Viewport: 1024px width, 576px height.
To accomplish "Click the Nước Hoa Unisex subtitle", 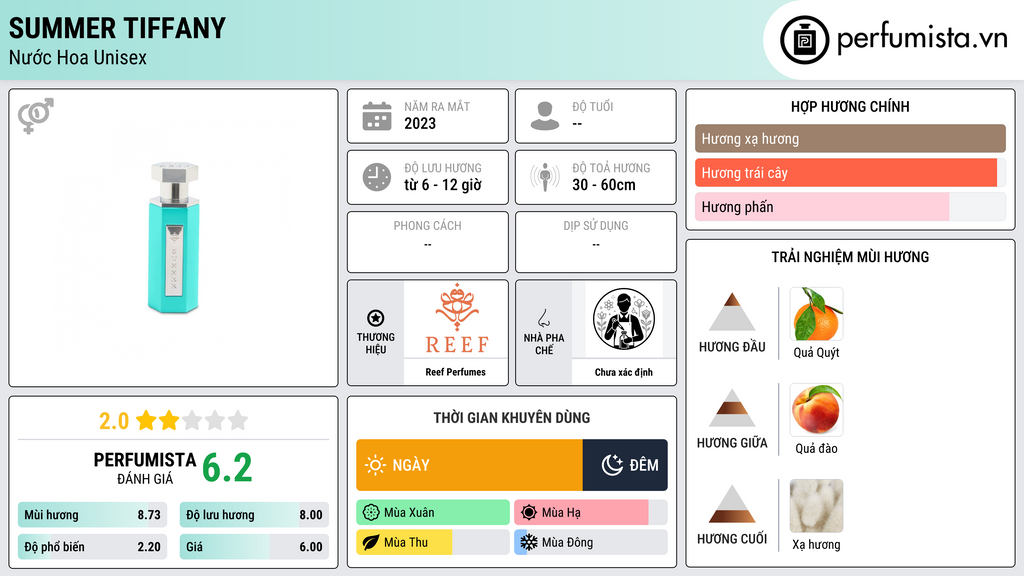I will (78, 57).
